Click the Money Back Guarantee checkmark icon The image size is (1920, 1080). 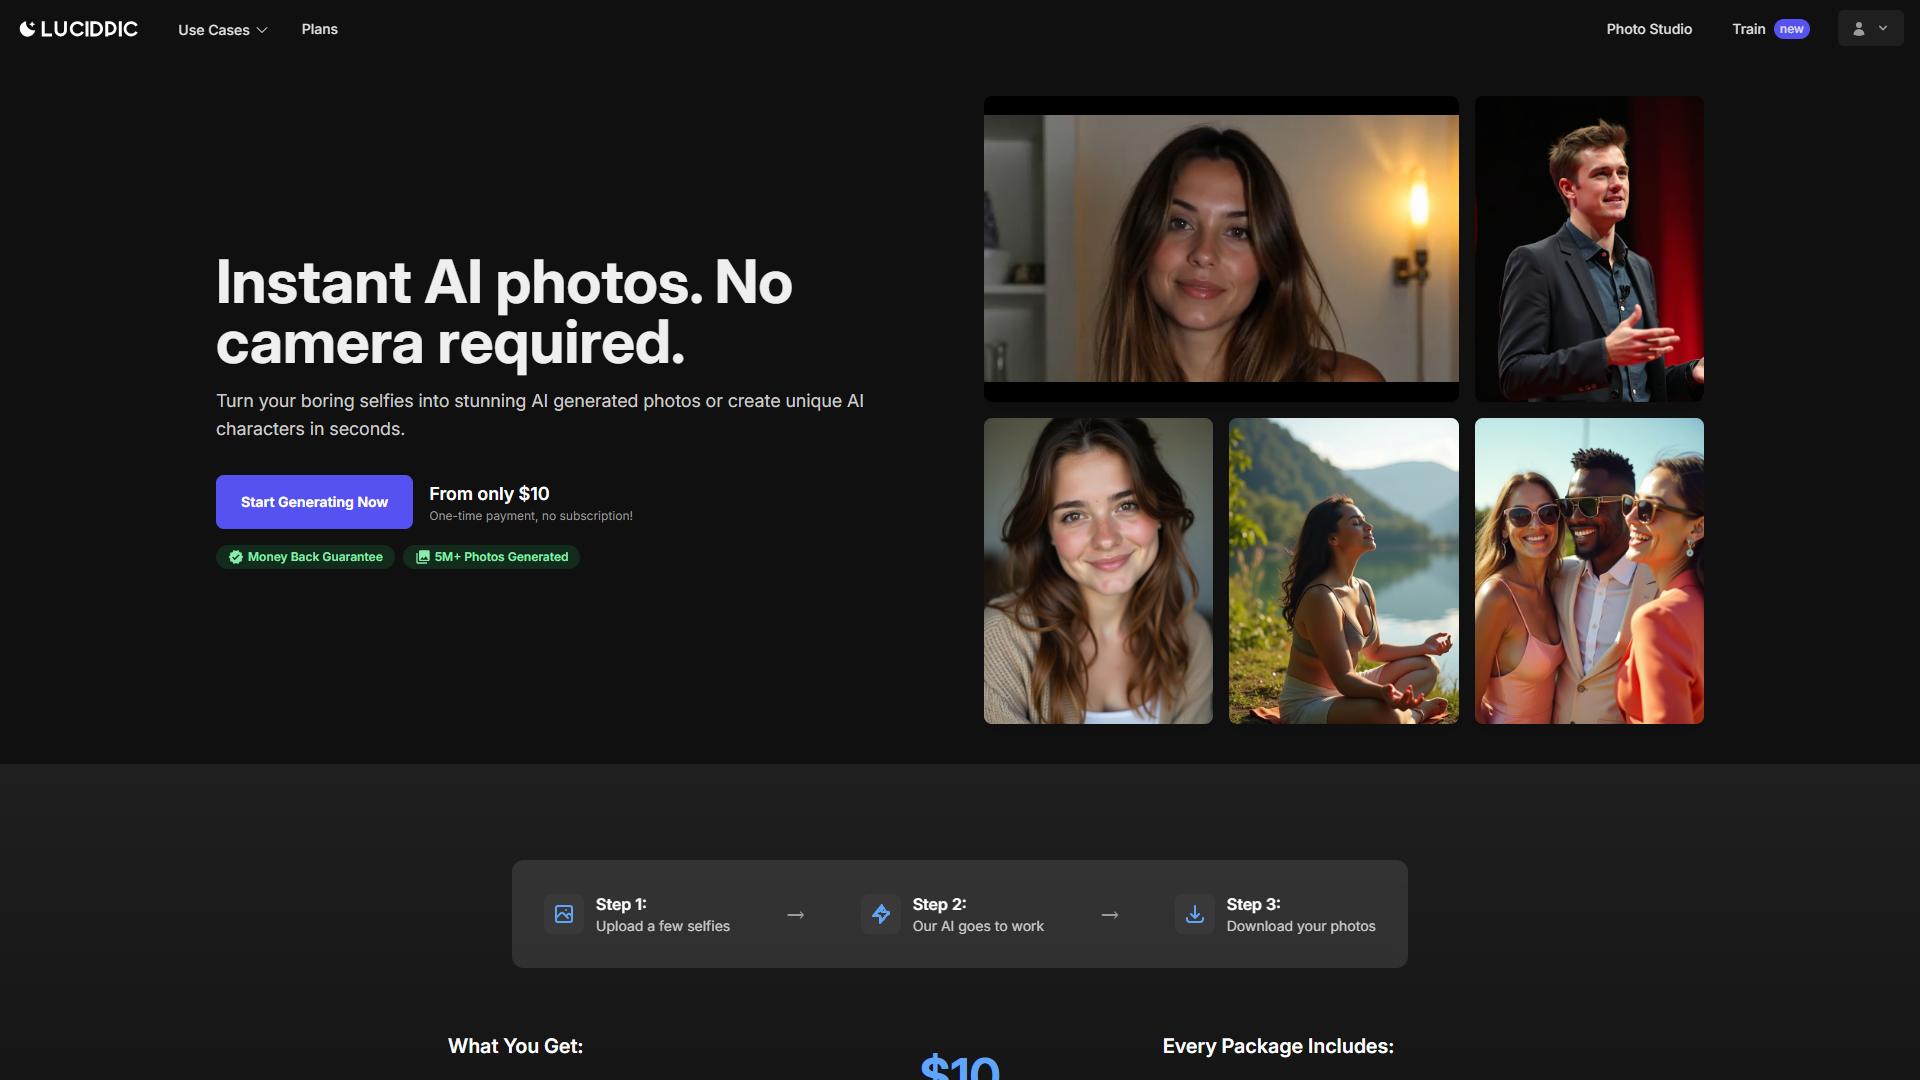pos(236,557)
